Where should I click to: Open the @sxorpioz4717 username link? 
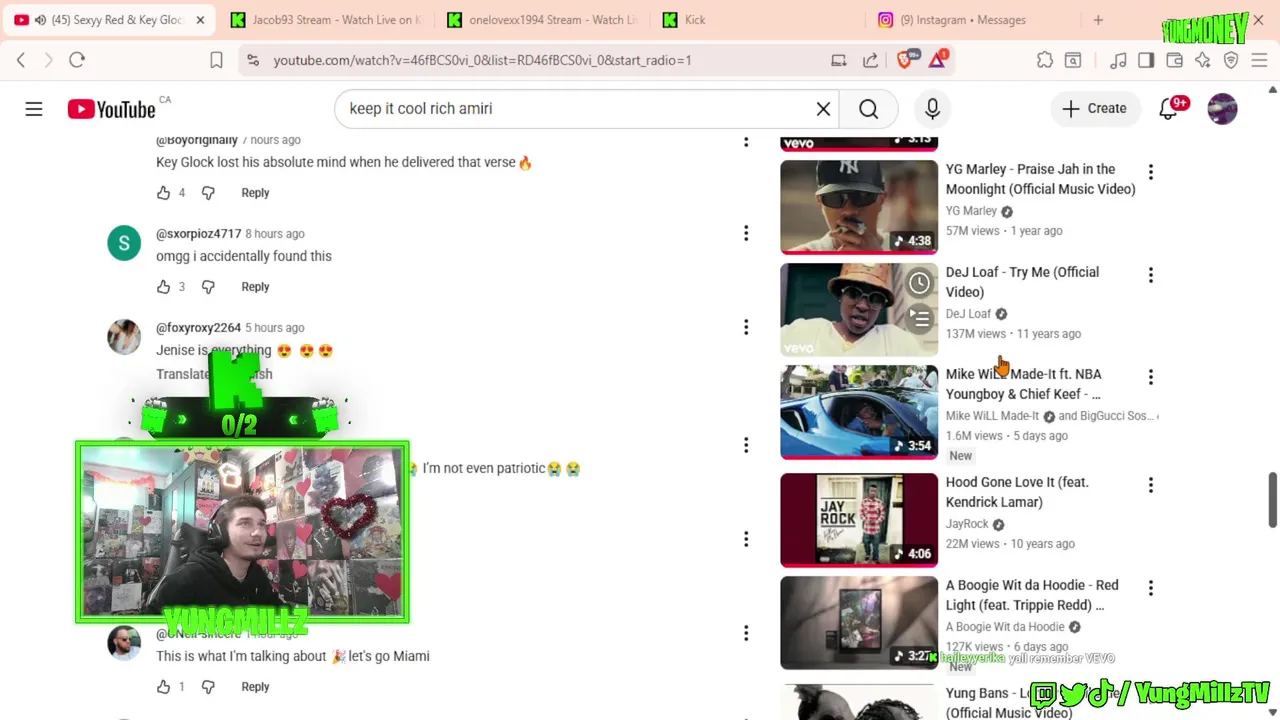tap(198, 234)
